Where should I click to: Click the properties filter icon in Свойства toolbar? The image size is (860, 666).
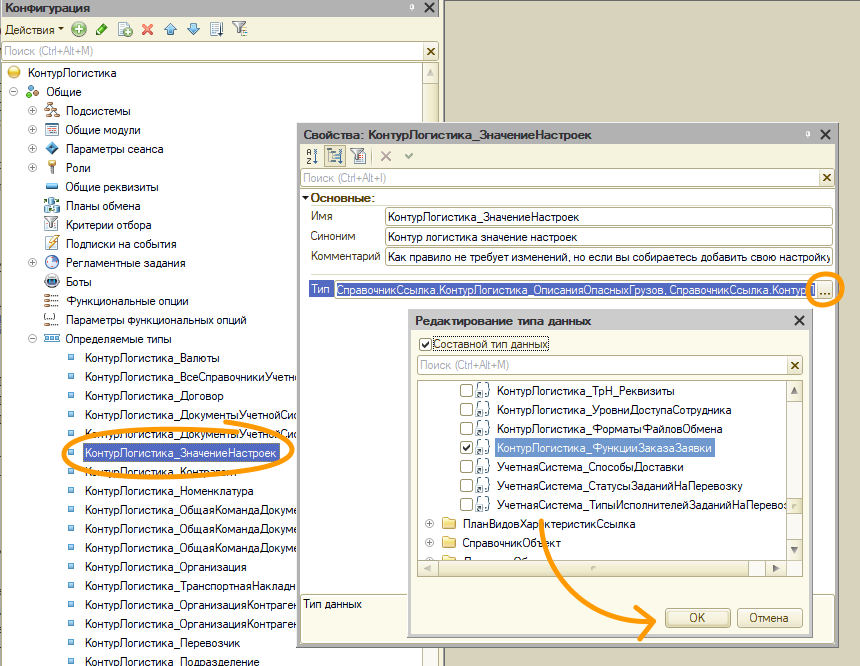click(x=358, y=156)
